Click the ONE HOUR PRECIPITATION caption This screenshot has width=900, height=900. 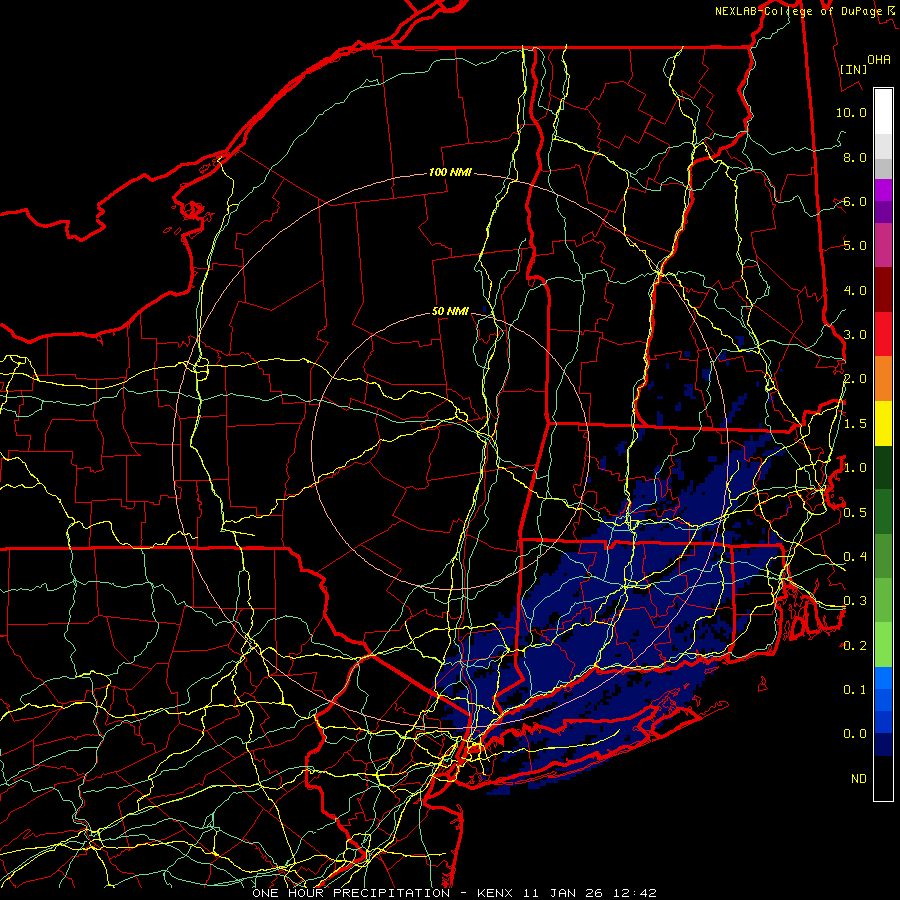tap(351, 893)
